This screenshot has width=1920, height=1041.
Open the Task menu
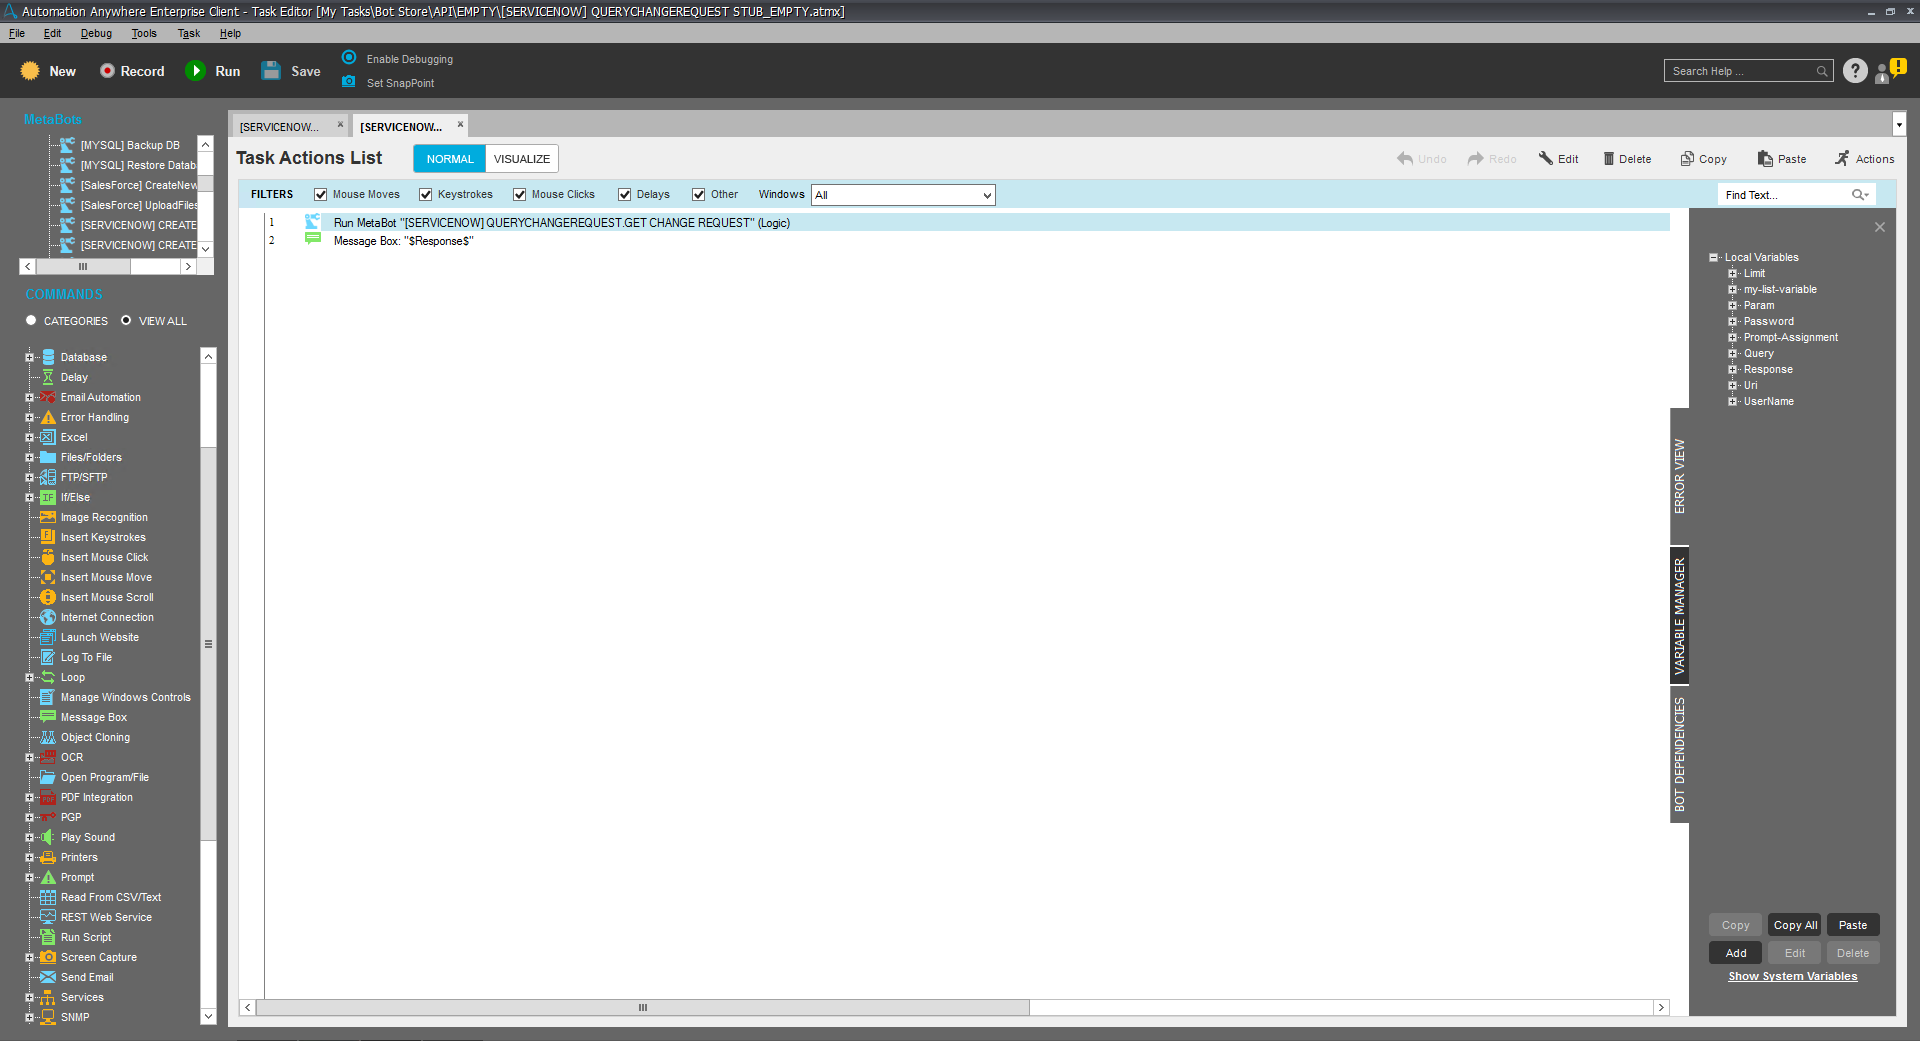point(189,33)
